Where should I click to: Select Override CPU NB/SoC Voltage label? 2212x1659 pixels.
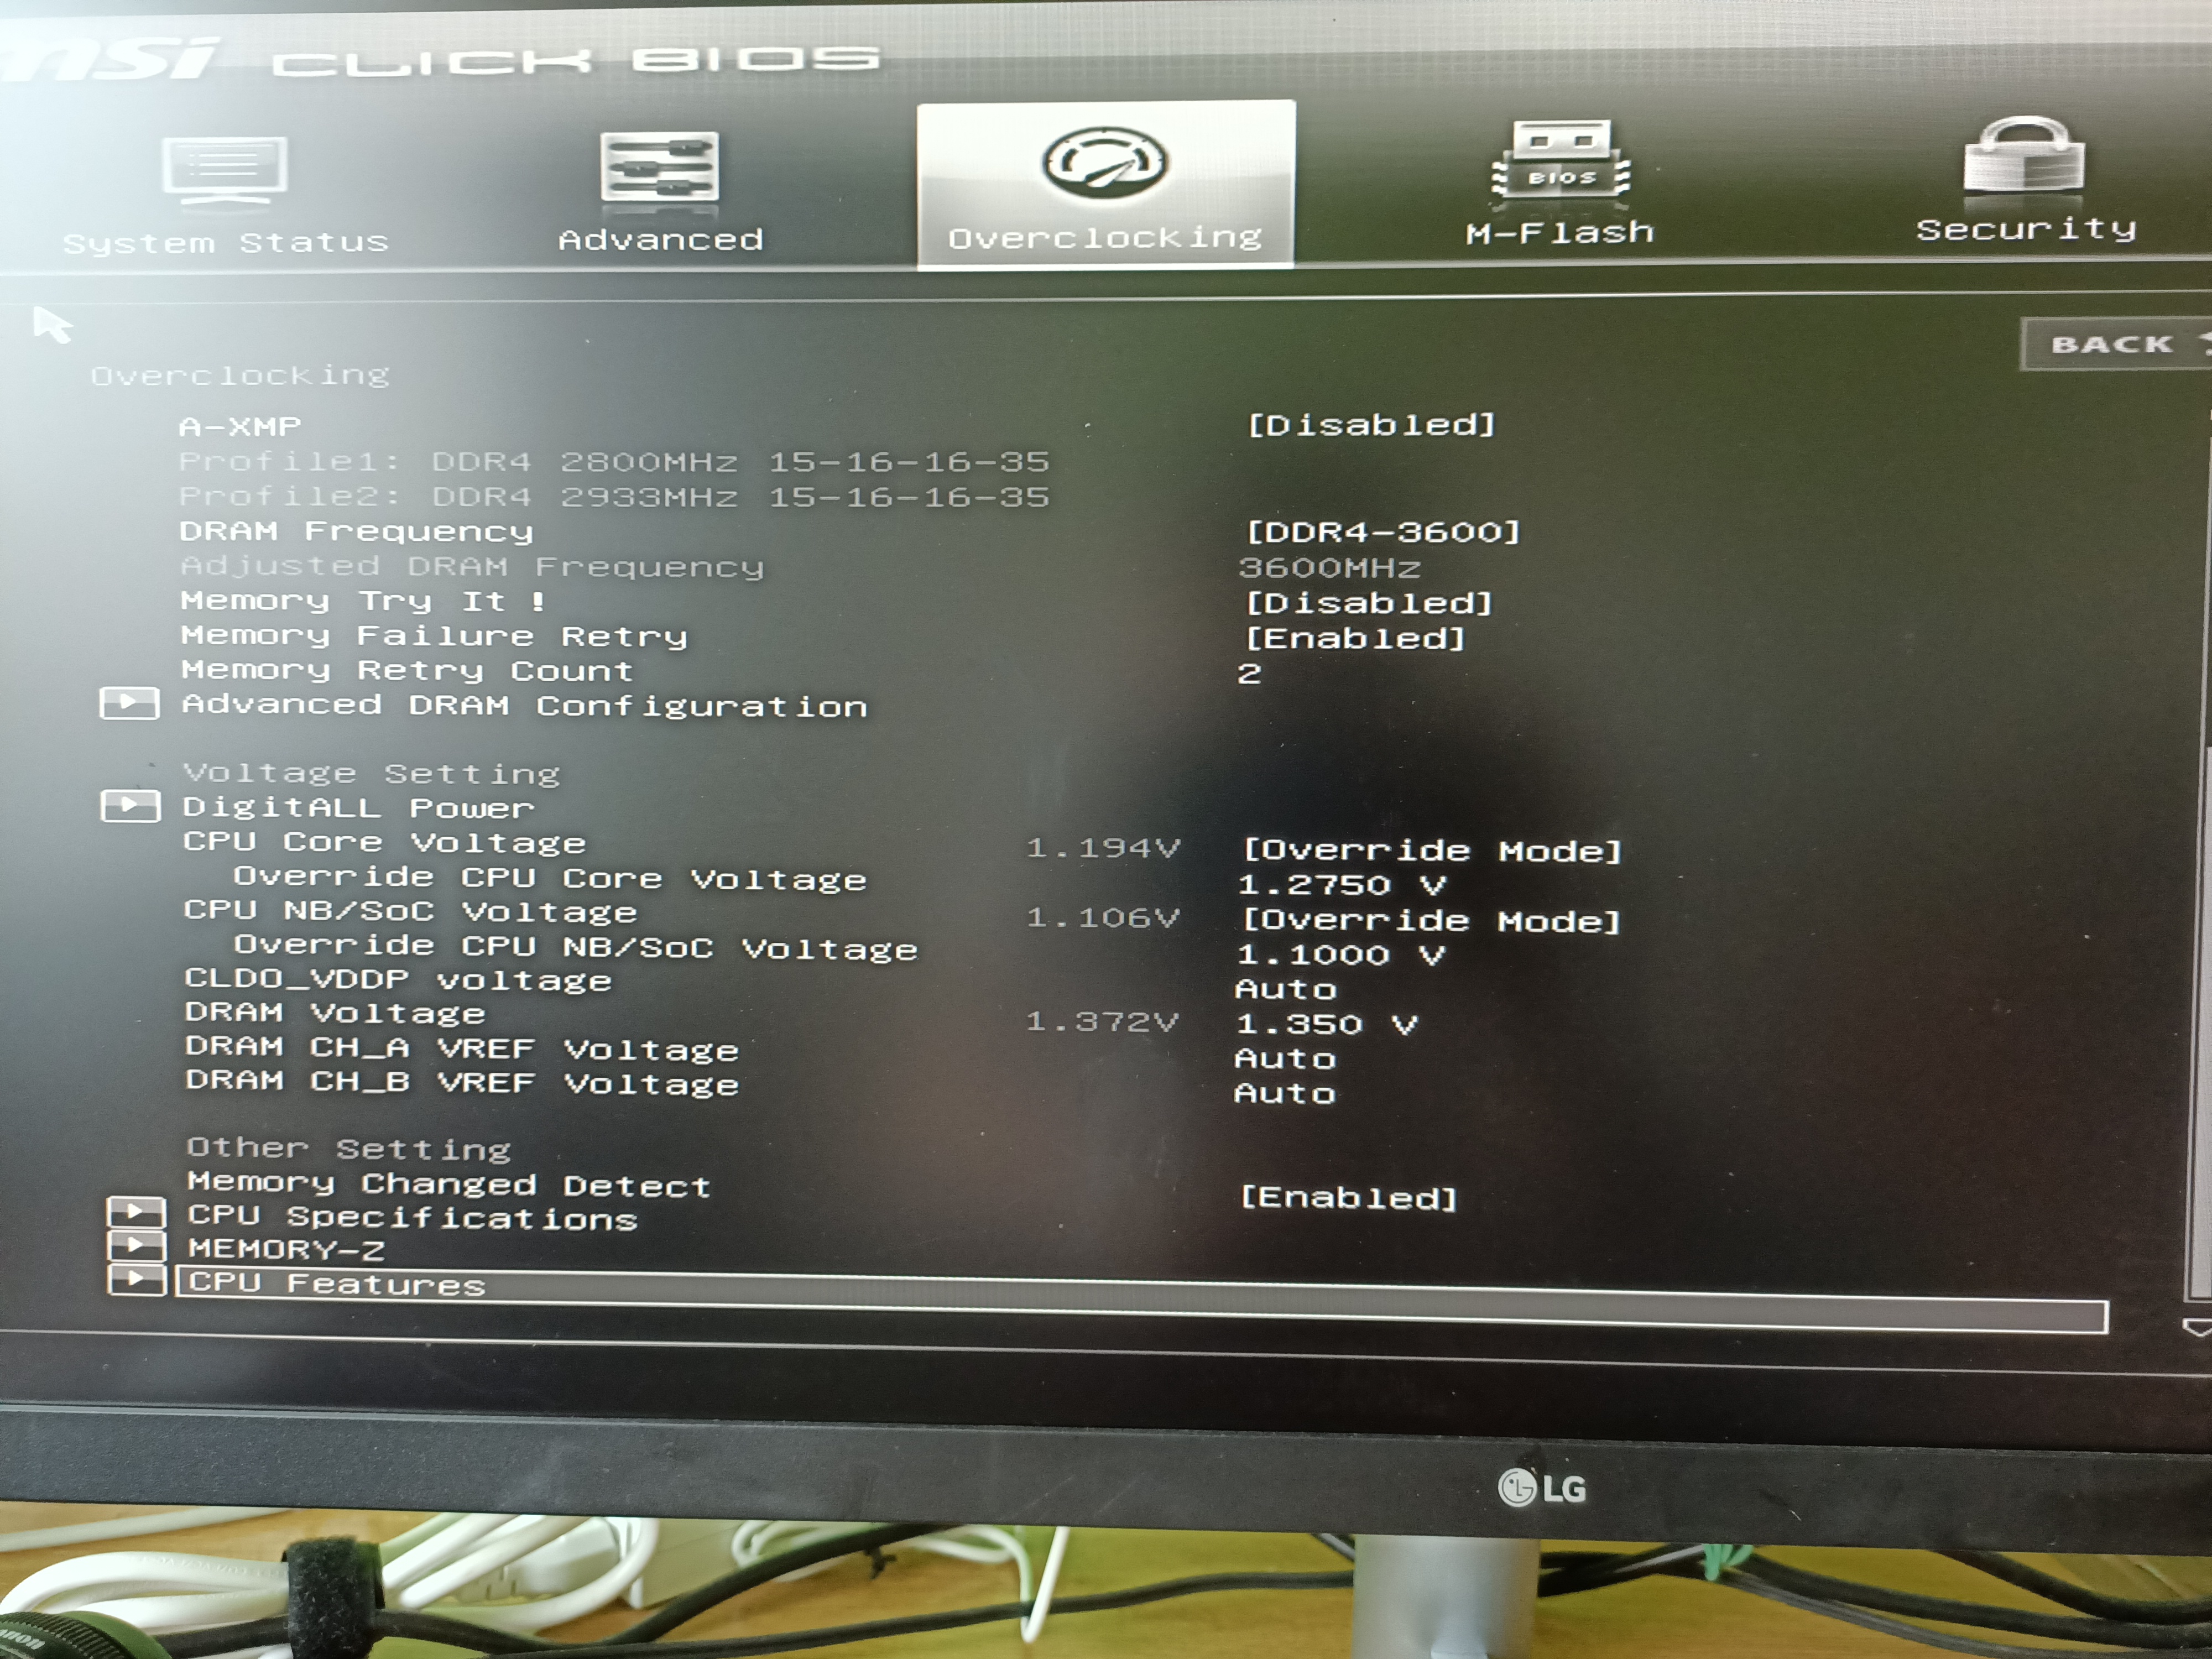(x=576, y=947)
